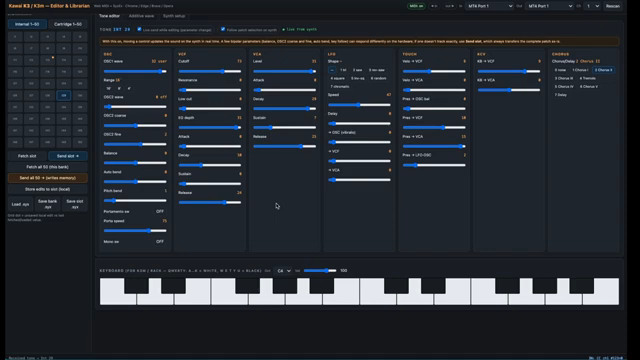Toggle the Mono sw OFF switch
The width and height of the screenshot is (640, 360).
pos(160,242)
